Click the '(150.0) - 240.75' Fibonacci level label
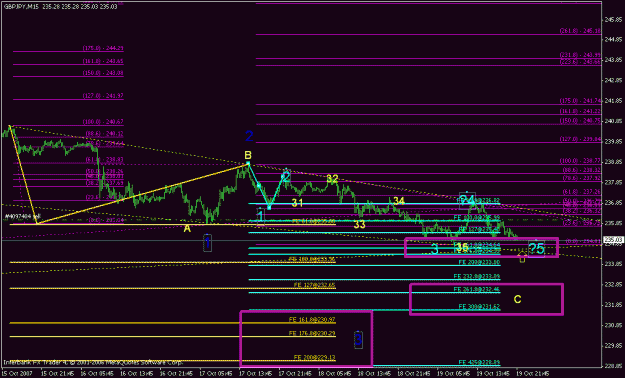The width and height of the screenshot is (625, 378). tap(580, 121)
